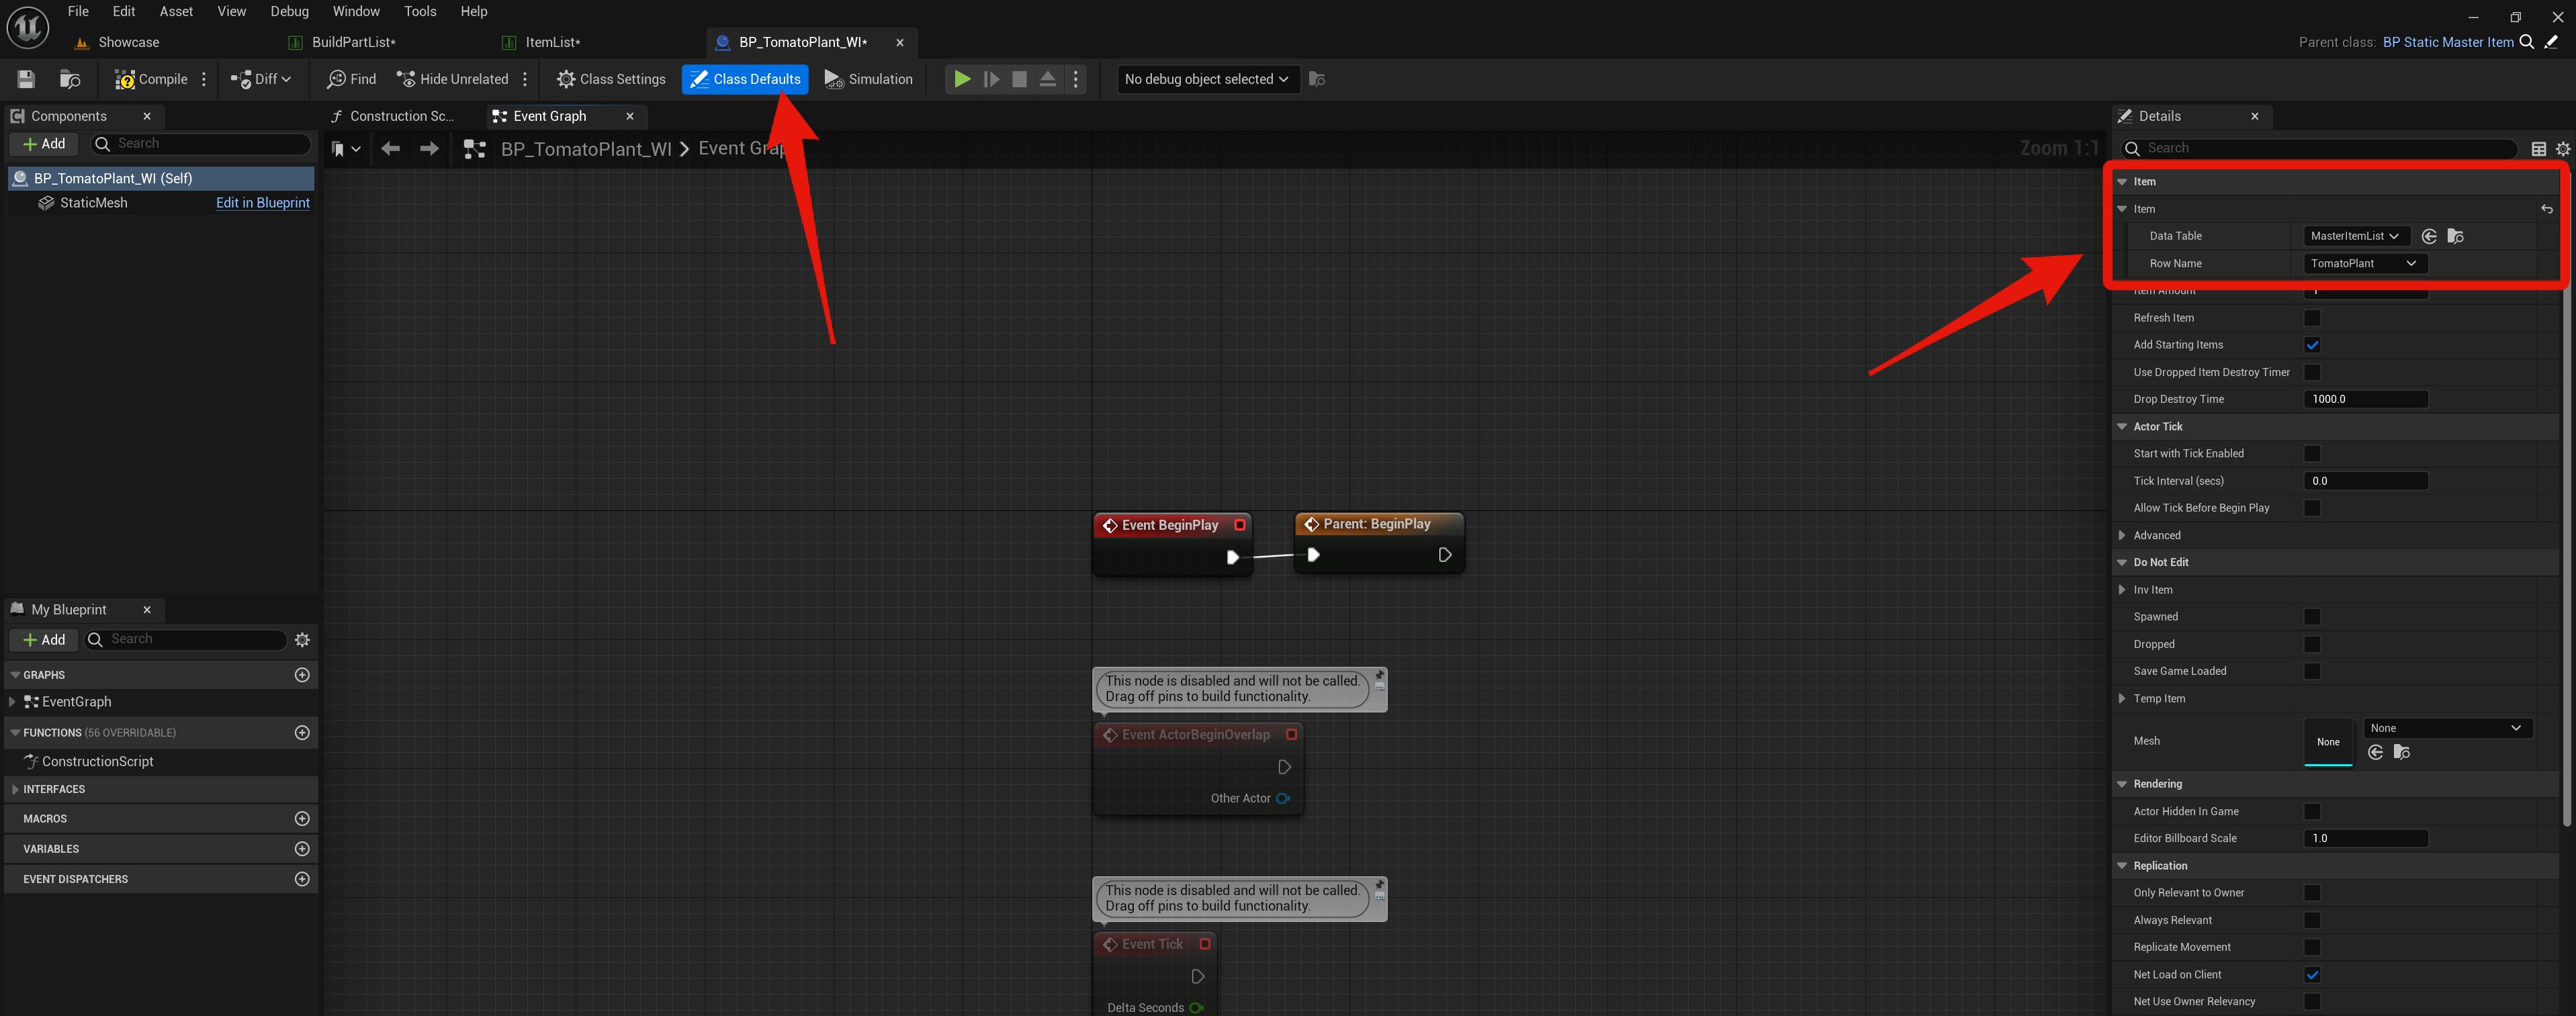Uncheck Add Starting Items
Screen dimensions: 2576x1016
(x=2312, y=345)
